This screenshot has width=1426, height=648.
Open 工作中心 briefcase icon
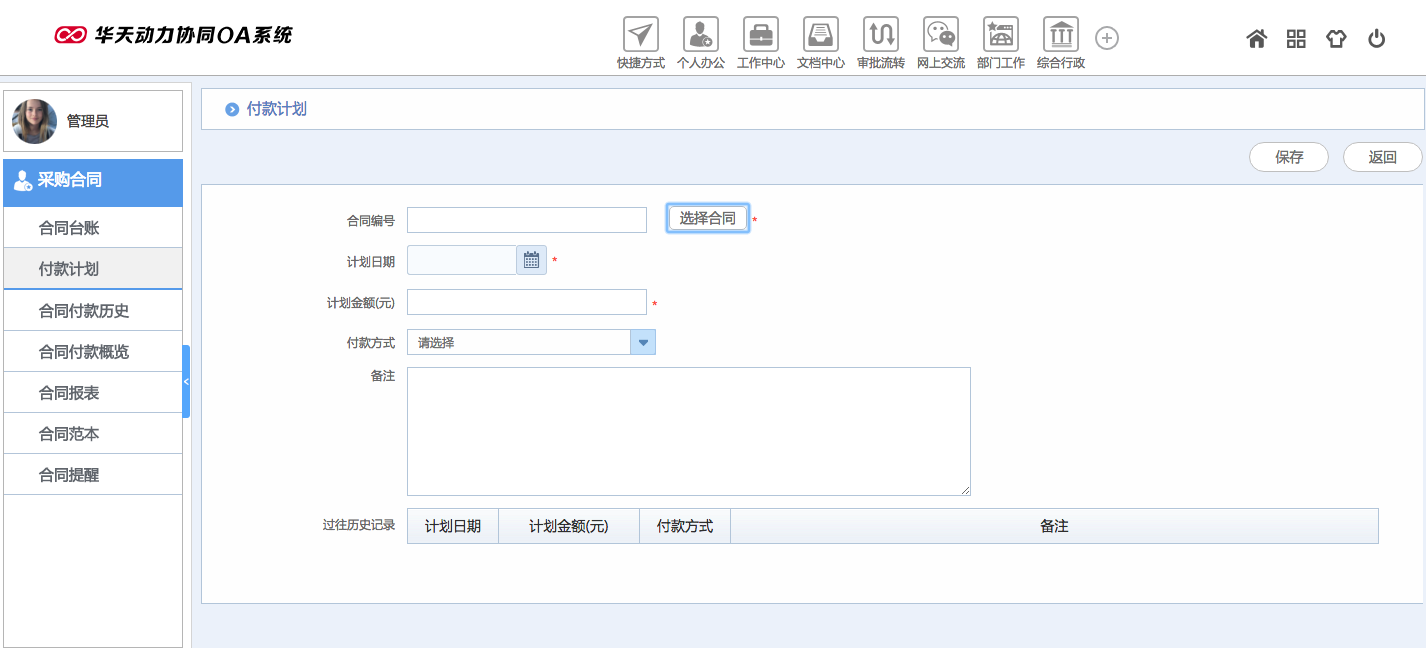tap(760, 35)
